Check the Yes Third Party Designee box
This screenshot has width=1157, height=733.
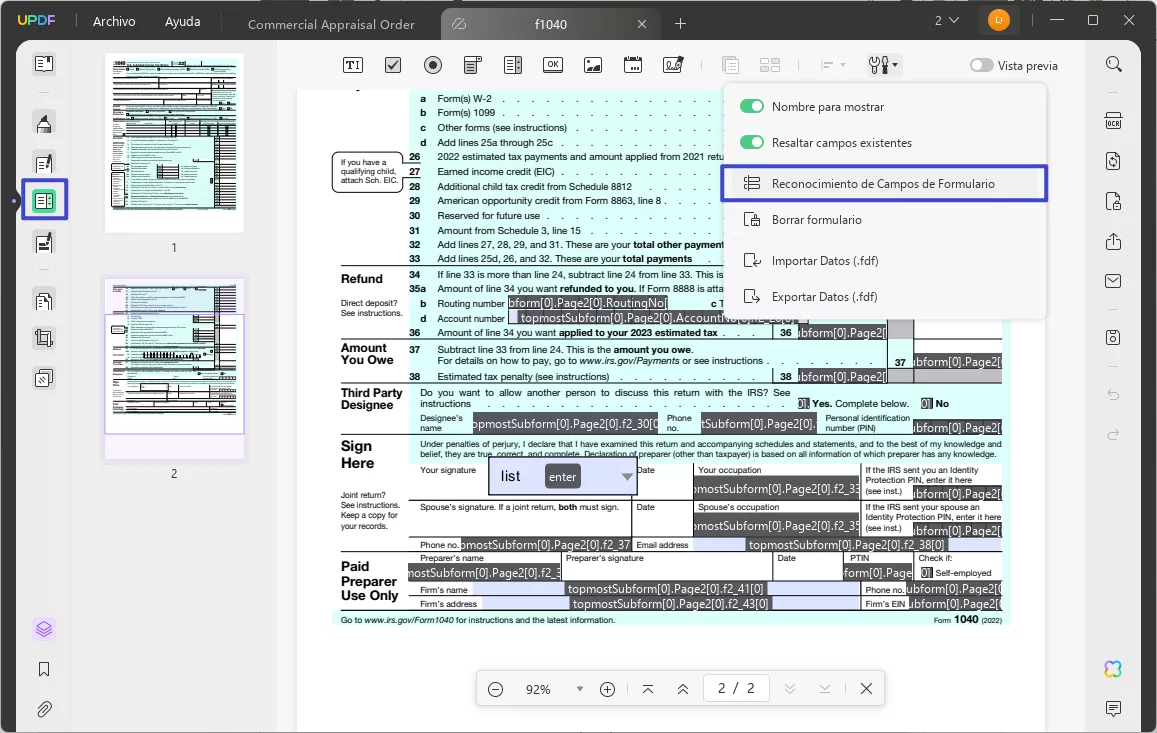[804, 404]
